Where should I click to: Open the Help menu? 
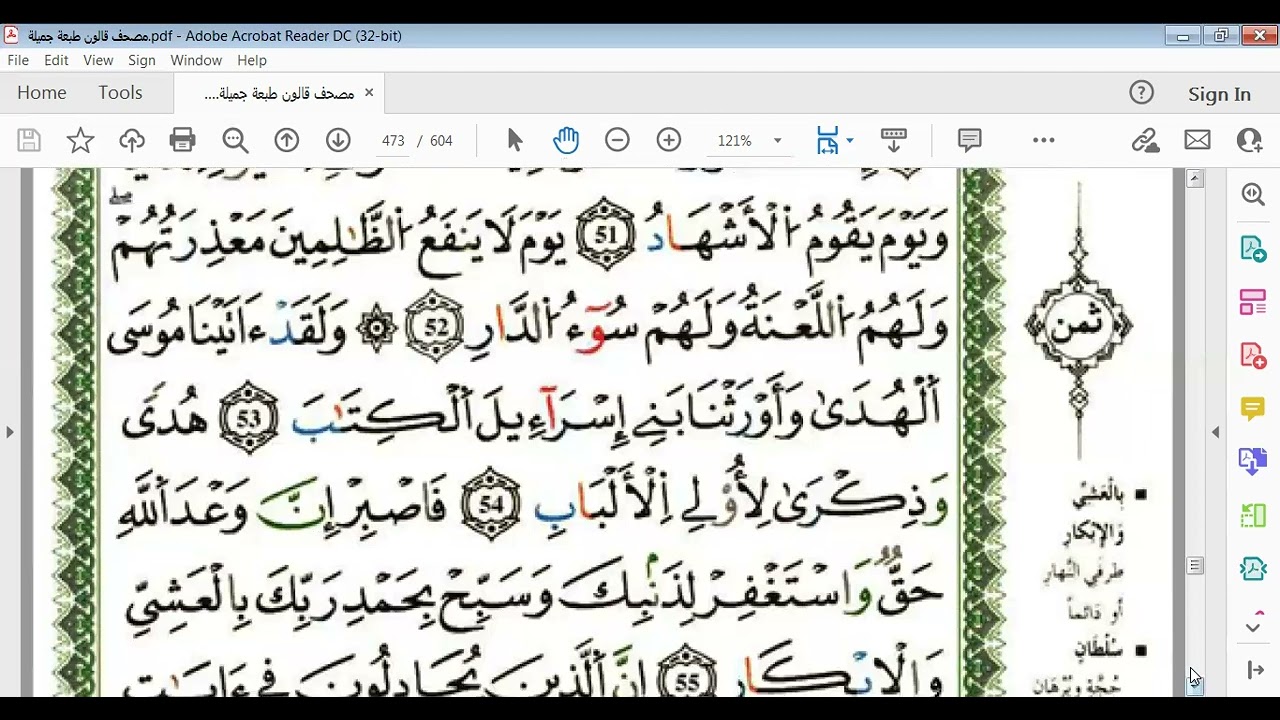(252, 60)
